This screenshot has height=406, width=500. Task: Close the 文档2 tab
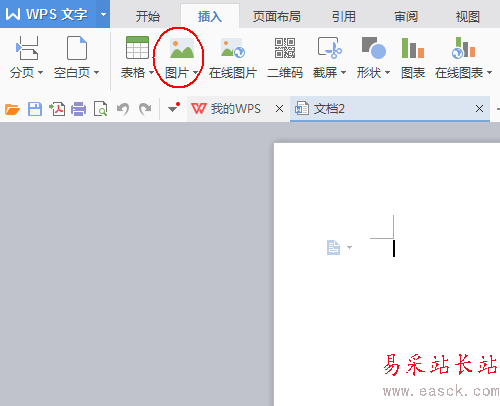[x=479, y=108]
